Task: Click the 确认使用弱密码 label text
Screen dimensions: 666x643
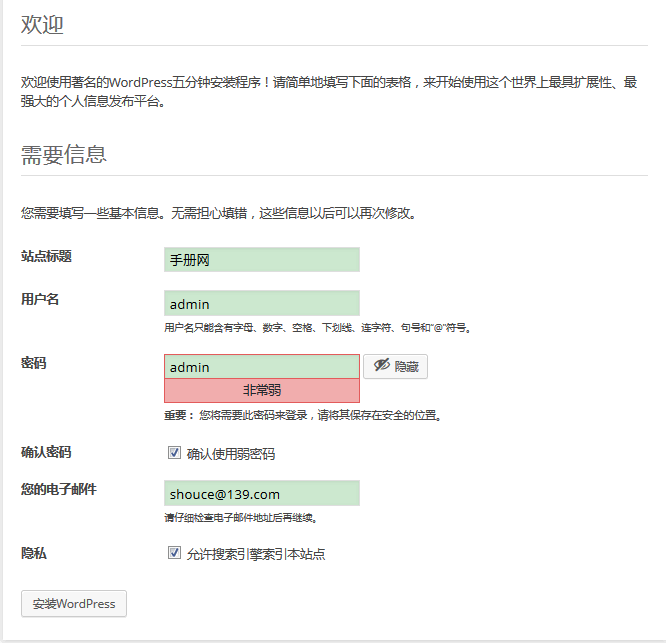Action: pyautogui.click(x=231, y=454)
